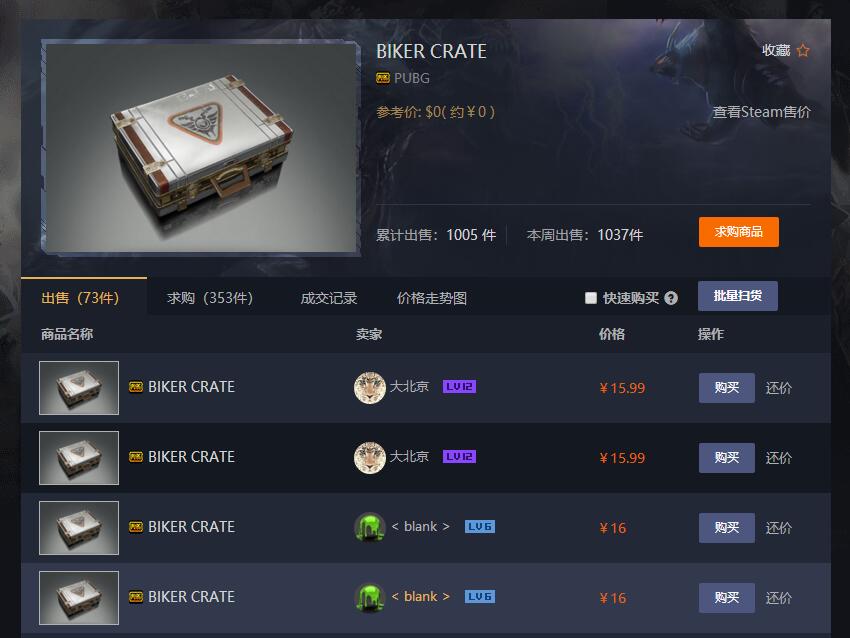Open the 价格走势图 price trend tab
Viewport: 850px width, 638px height.
pos(432,298)
